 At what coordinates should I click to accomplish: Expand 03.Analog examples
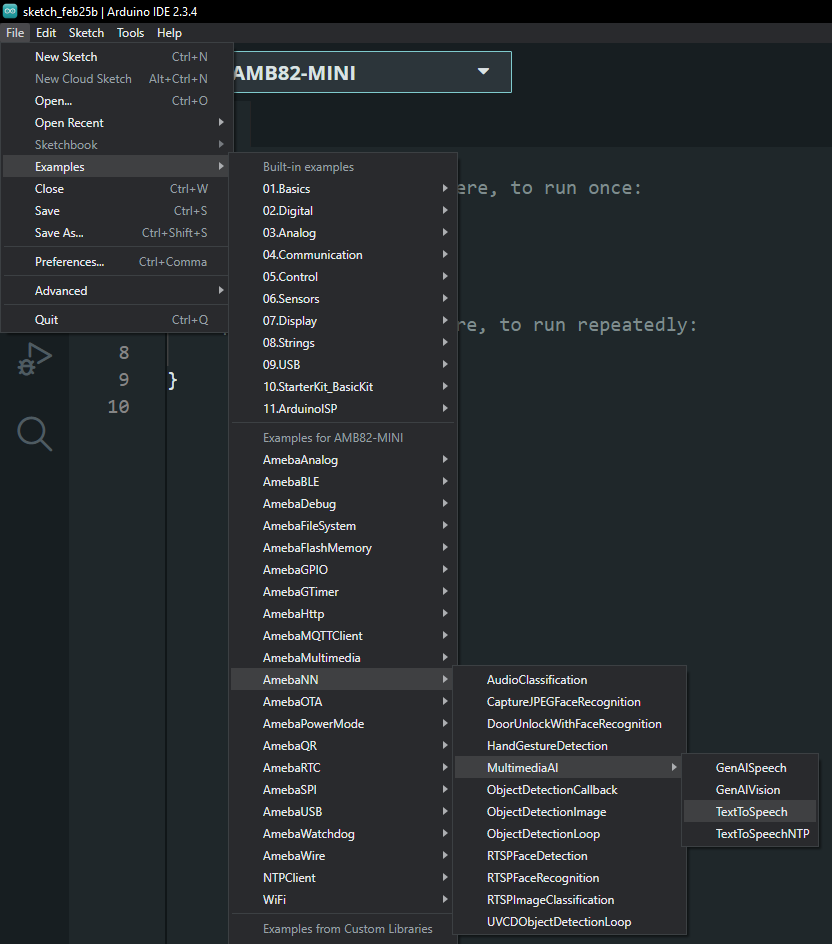[343, 233]
